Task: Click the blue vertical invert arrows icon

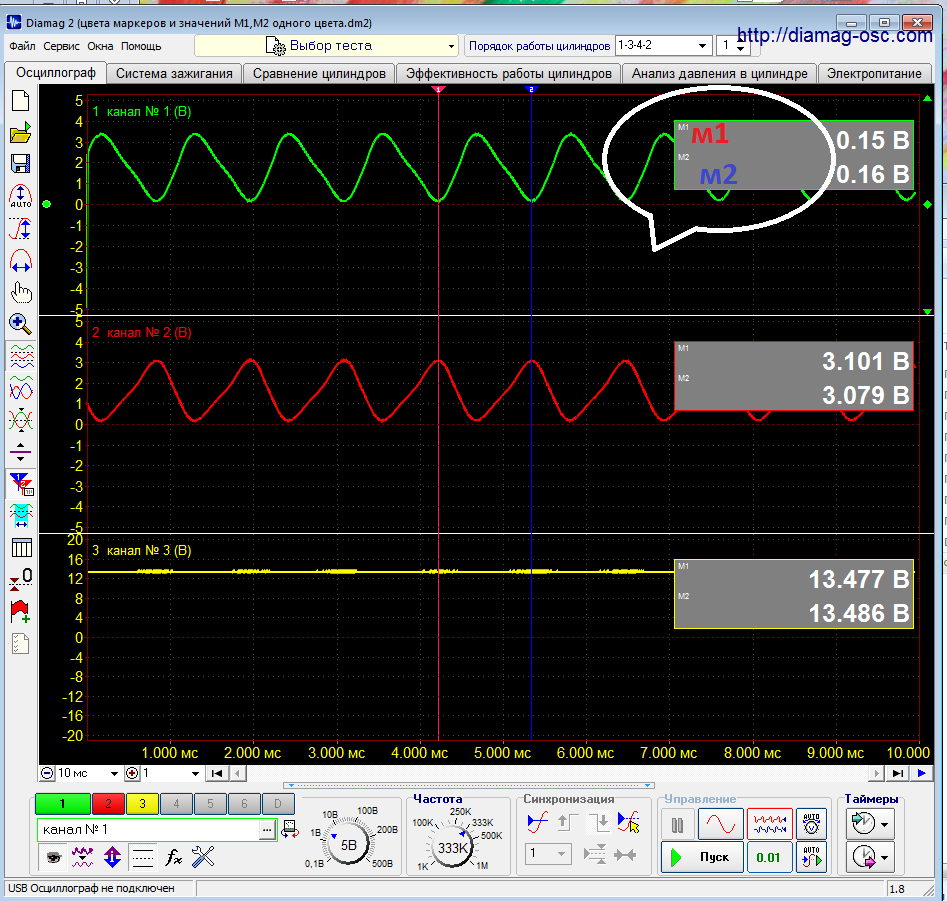Action: (x=112, y=857)
